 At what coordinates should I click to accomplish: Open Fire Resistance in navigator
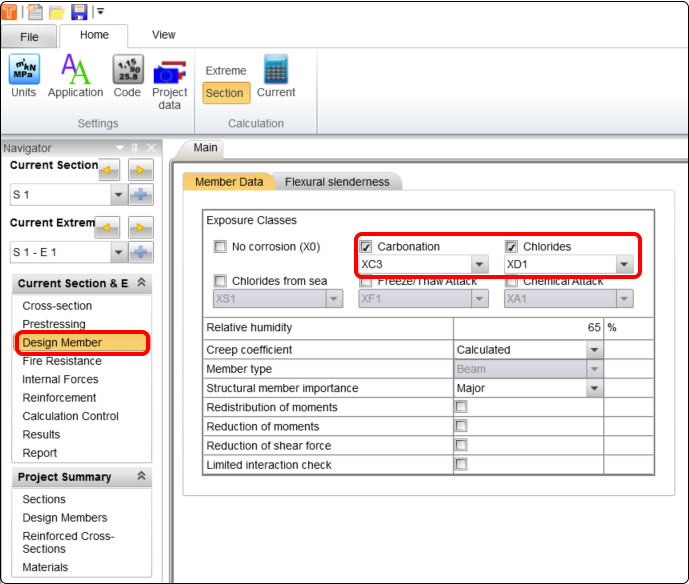click(62, 361)
